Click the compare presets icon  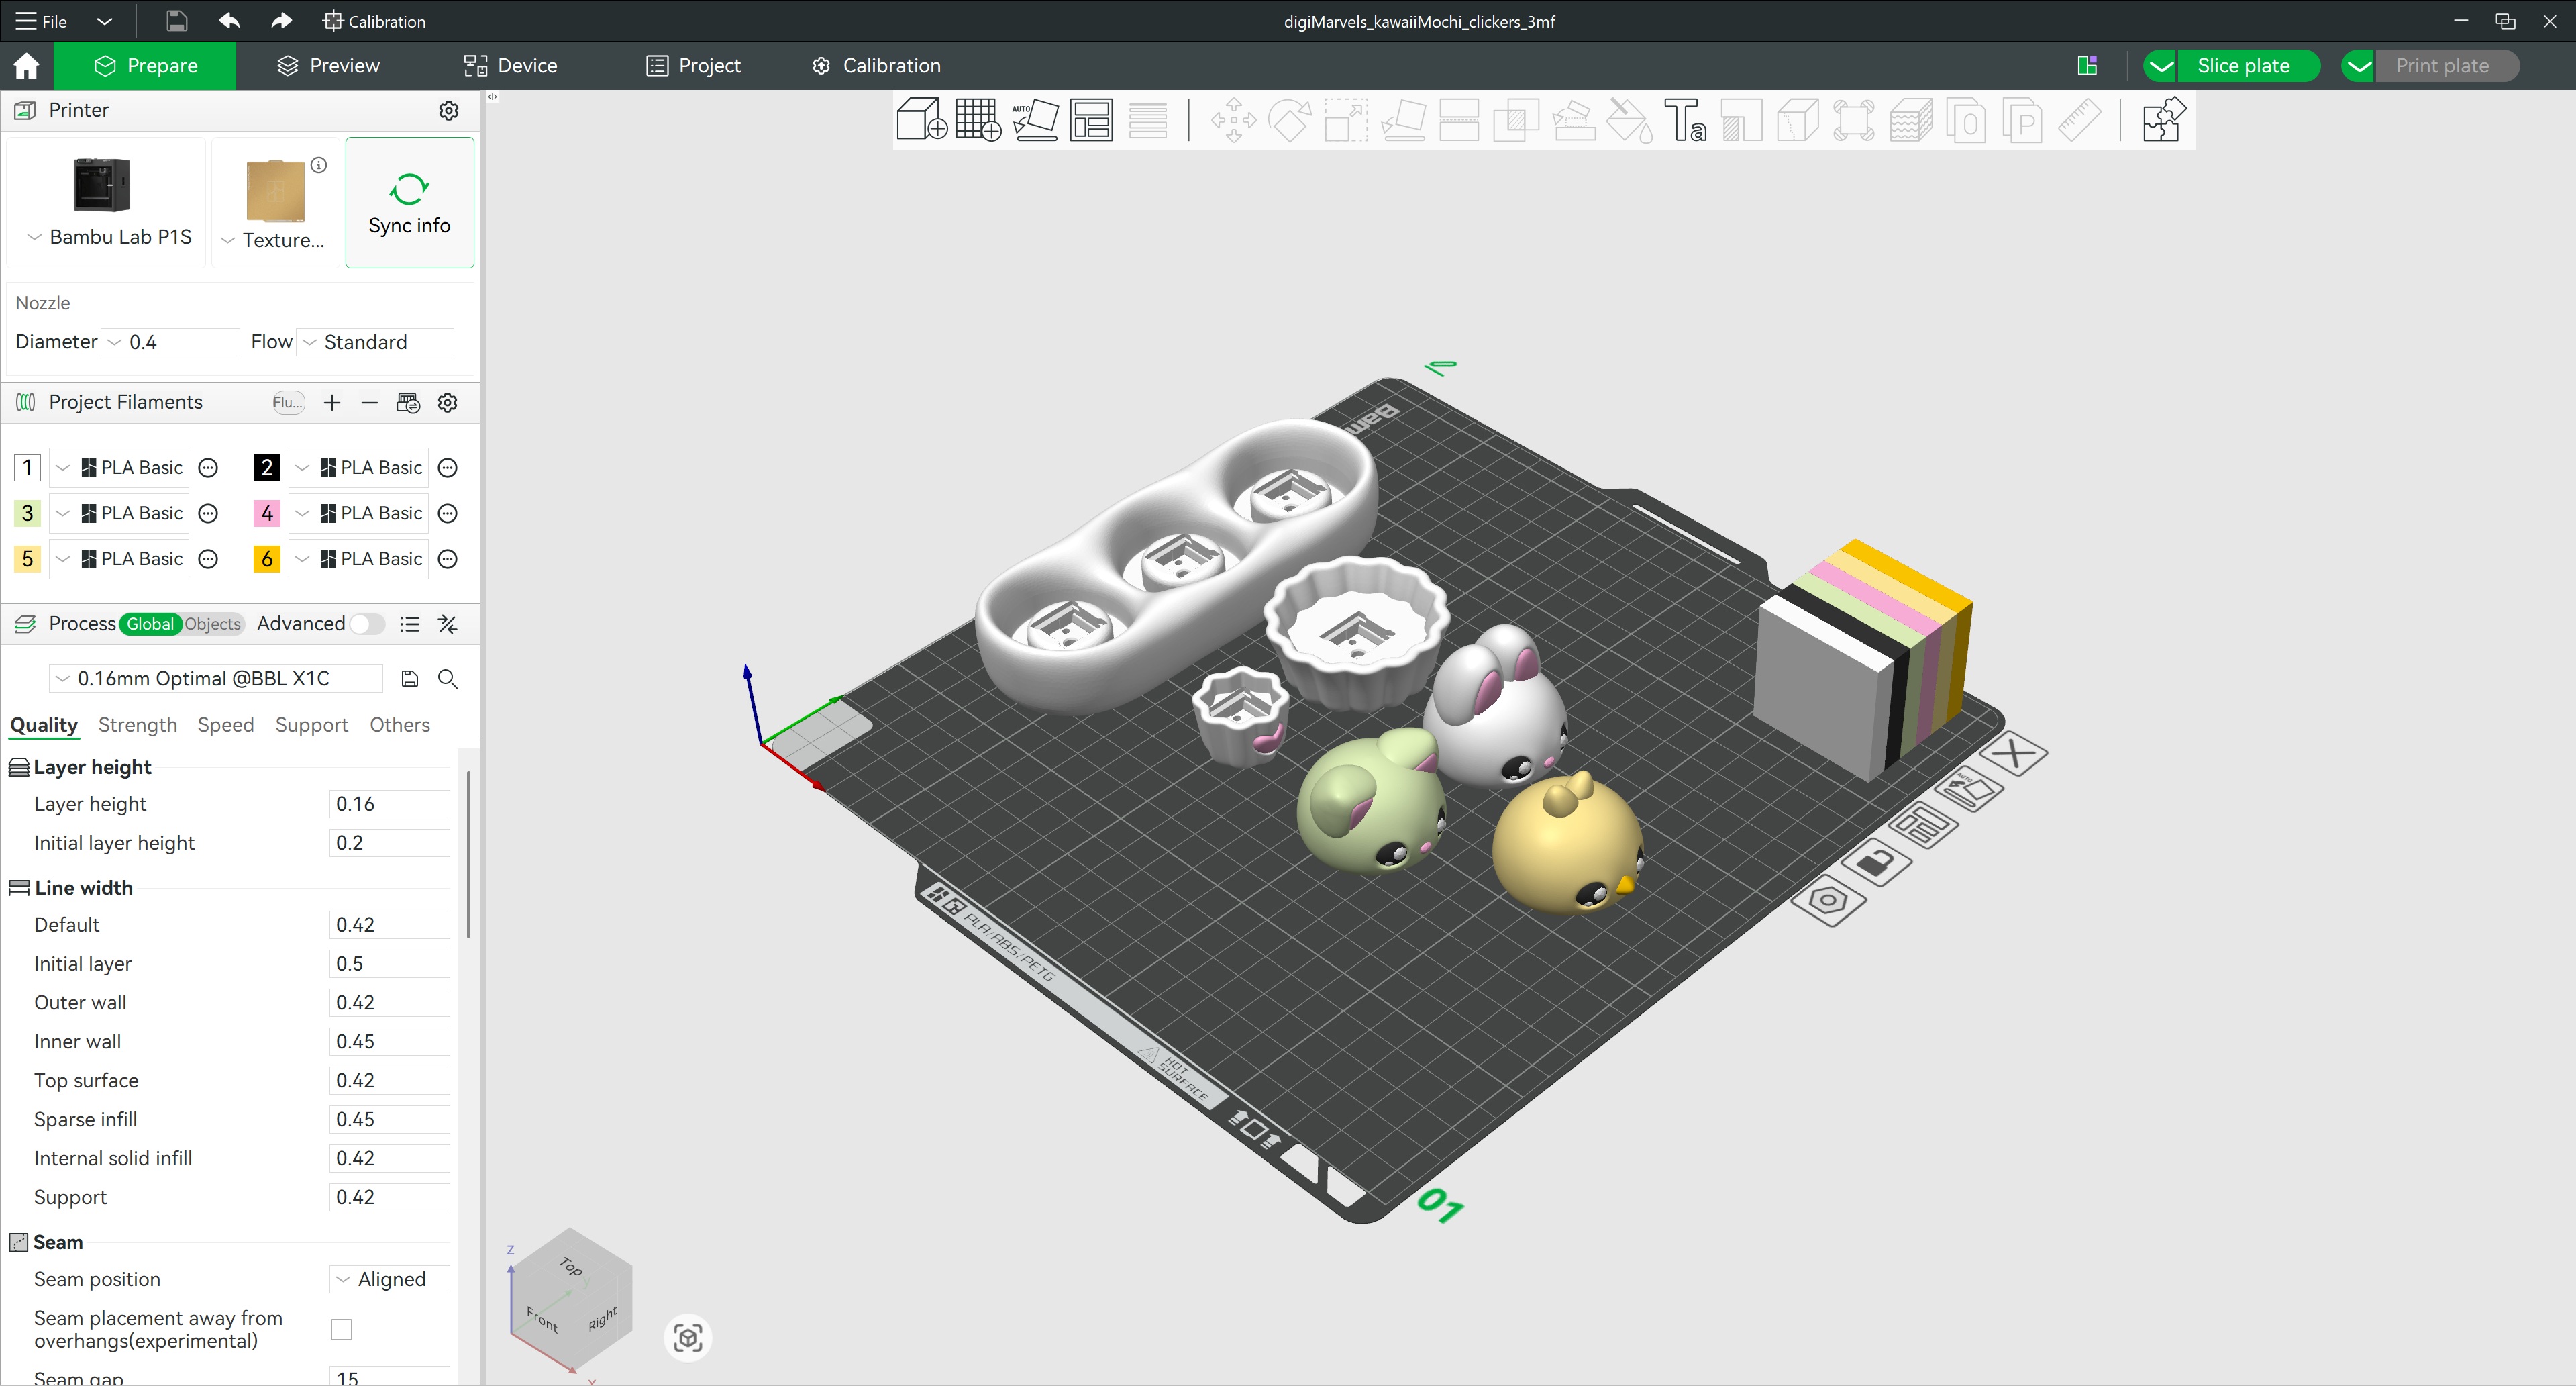coord(448,624)
